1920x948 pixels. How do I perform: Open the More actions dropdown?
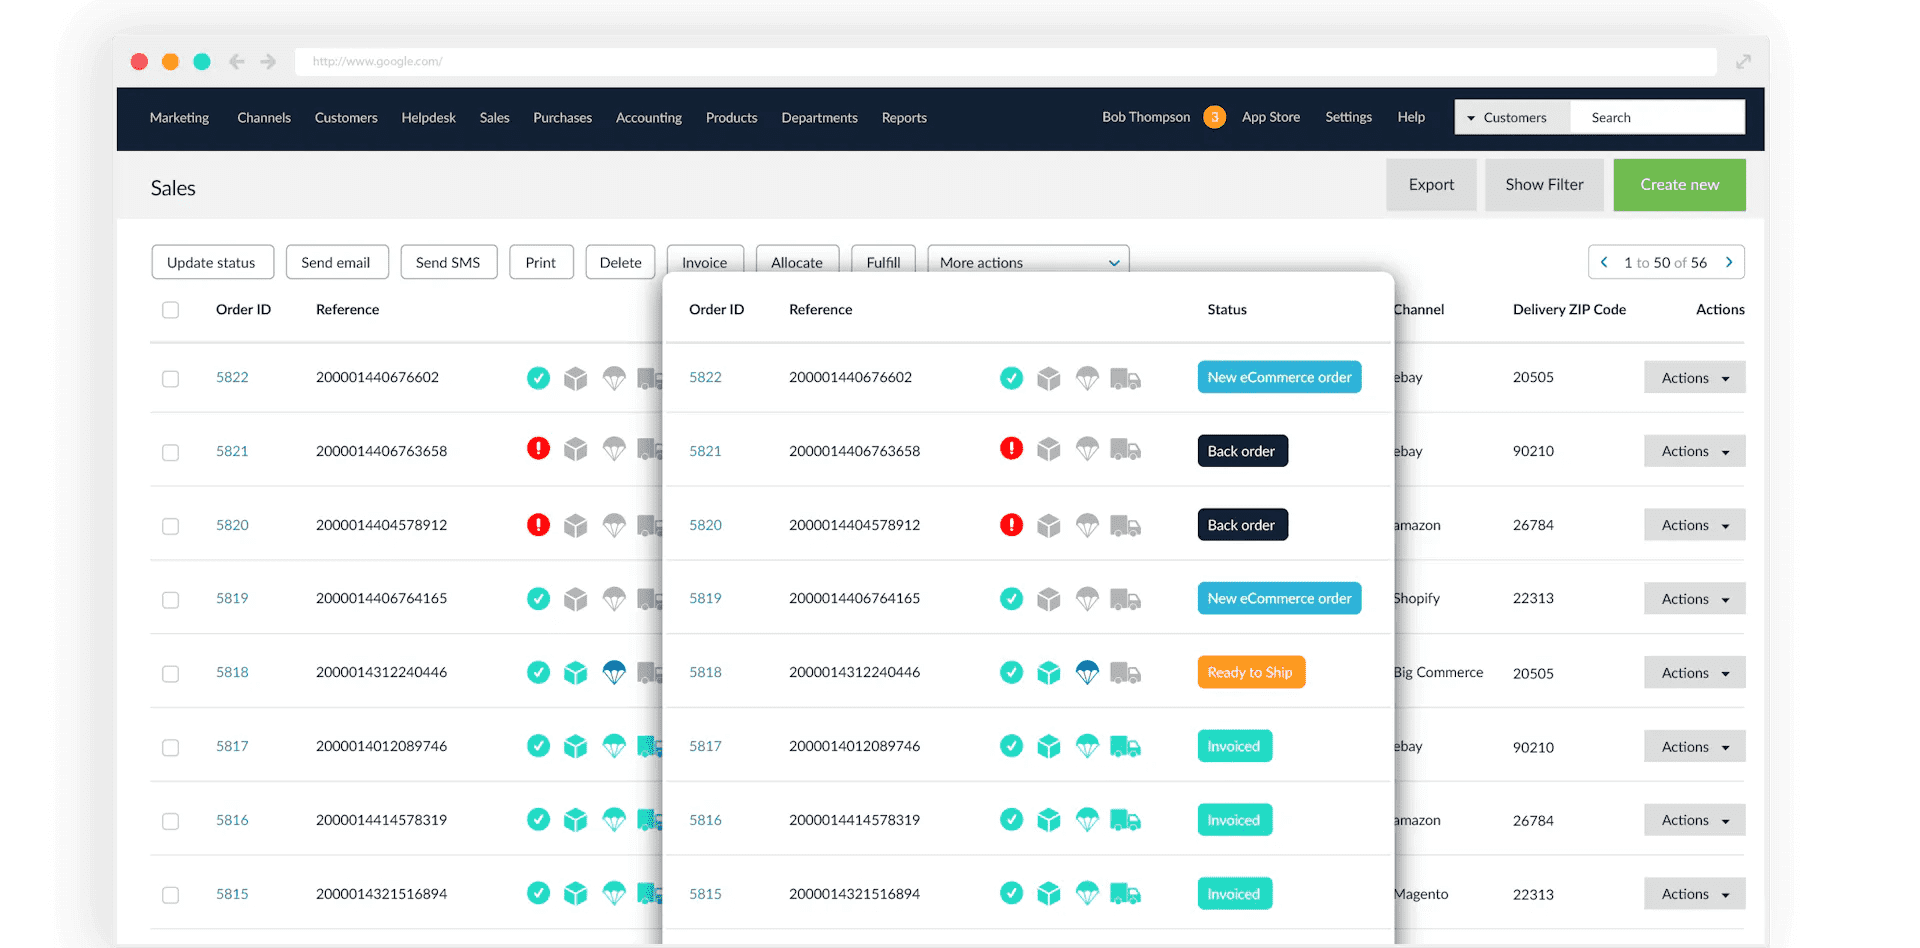point(1027,262)
